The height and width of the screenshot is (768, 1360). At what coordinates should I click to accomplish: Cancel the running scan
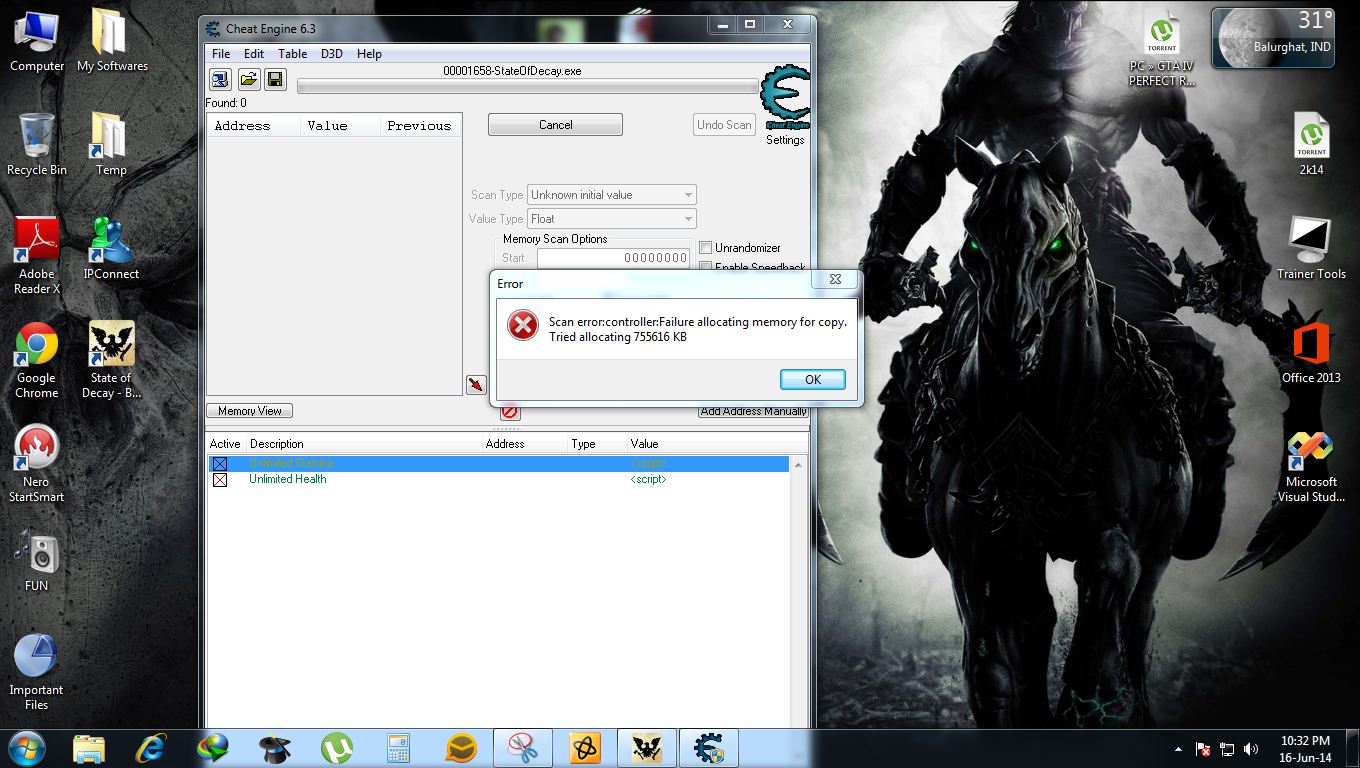pyautogui.click(x=555, y=125)
